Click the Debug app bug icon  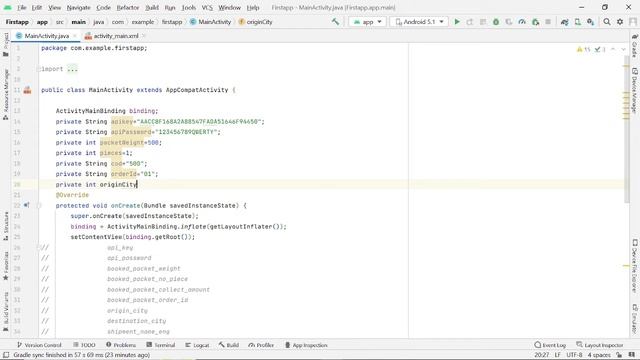[496, 22]
